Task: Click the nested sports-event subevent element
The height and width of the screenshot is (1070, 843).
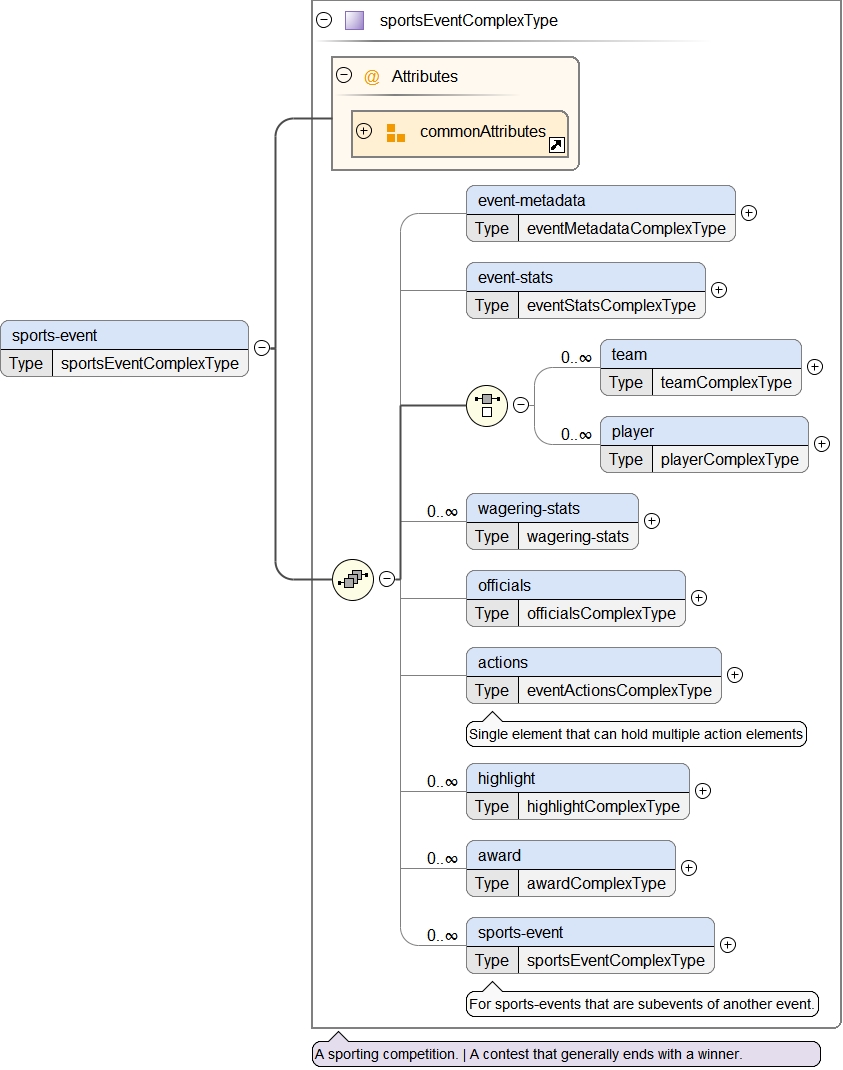Action: coord(590,933)
